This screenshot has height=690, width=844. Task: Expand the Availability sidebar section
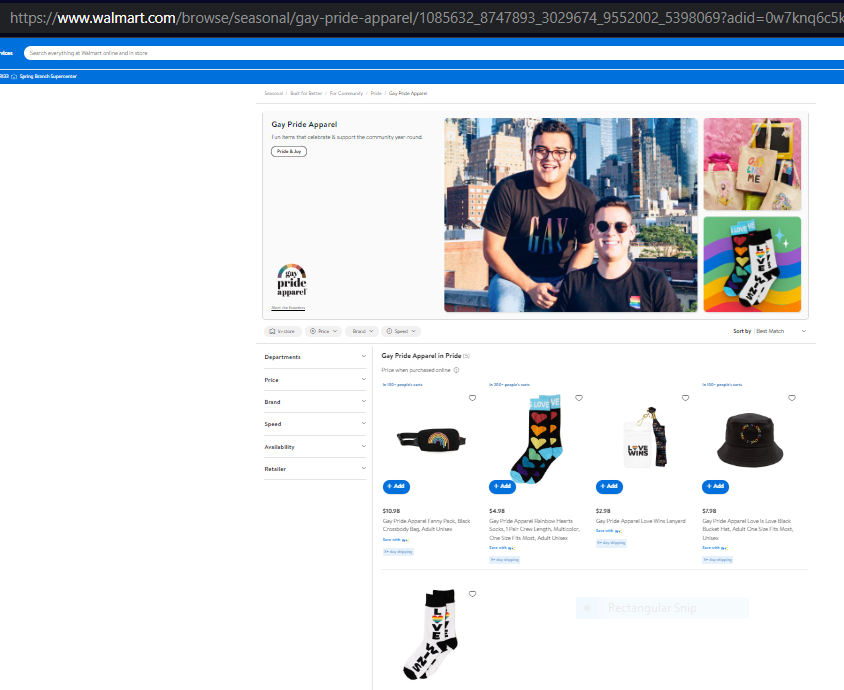[x=315, y=447]
